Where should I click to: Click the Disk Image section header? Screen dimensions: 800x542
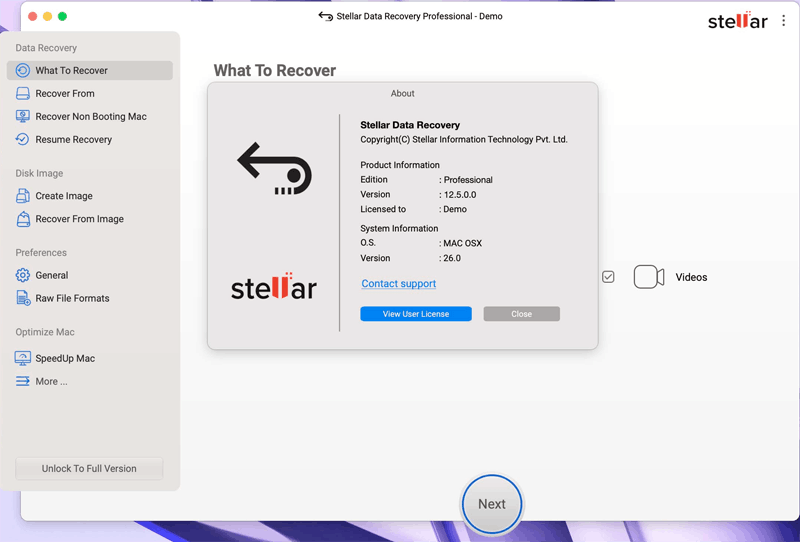(39, 174)
